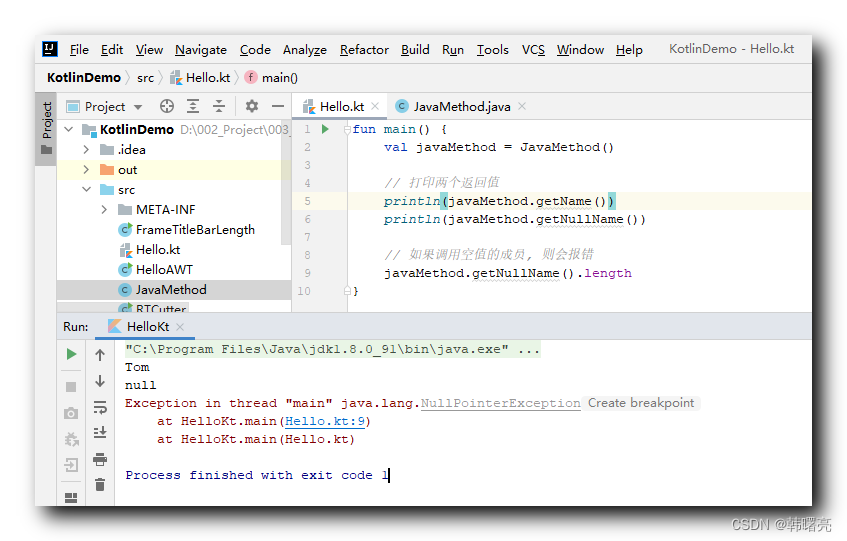Click the locate/select opened file target icon
Screen dimensions: 847x541
167,106
